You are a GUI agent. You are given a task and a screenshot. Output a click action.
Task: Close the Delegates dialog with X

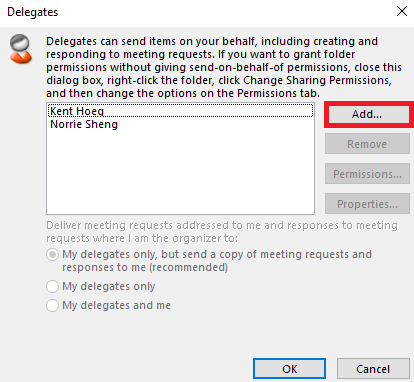(x=402, y=11)
